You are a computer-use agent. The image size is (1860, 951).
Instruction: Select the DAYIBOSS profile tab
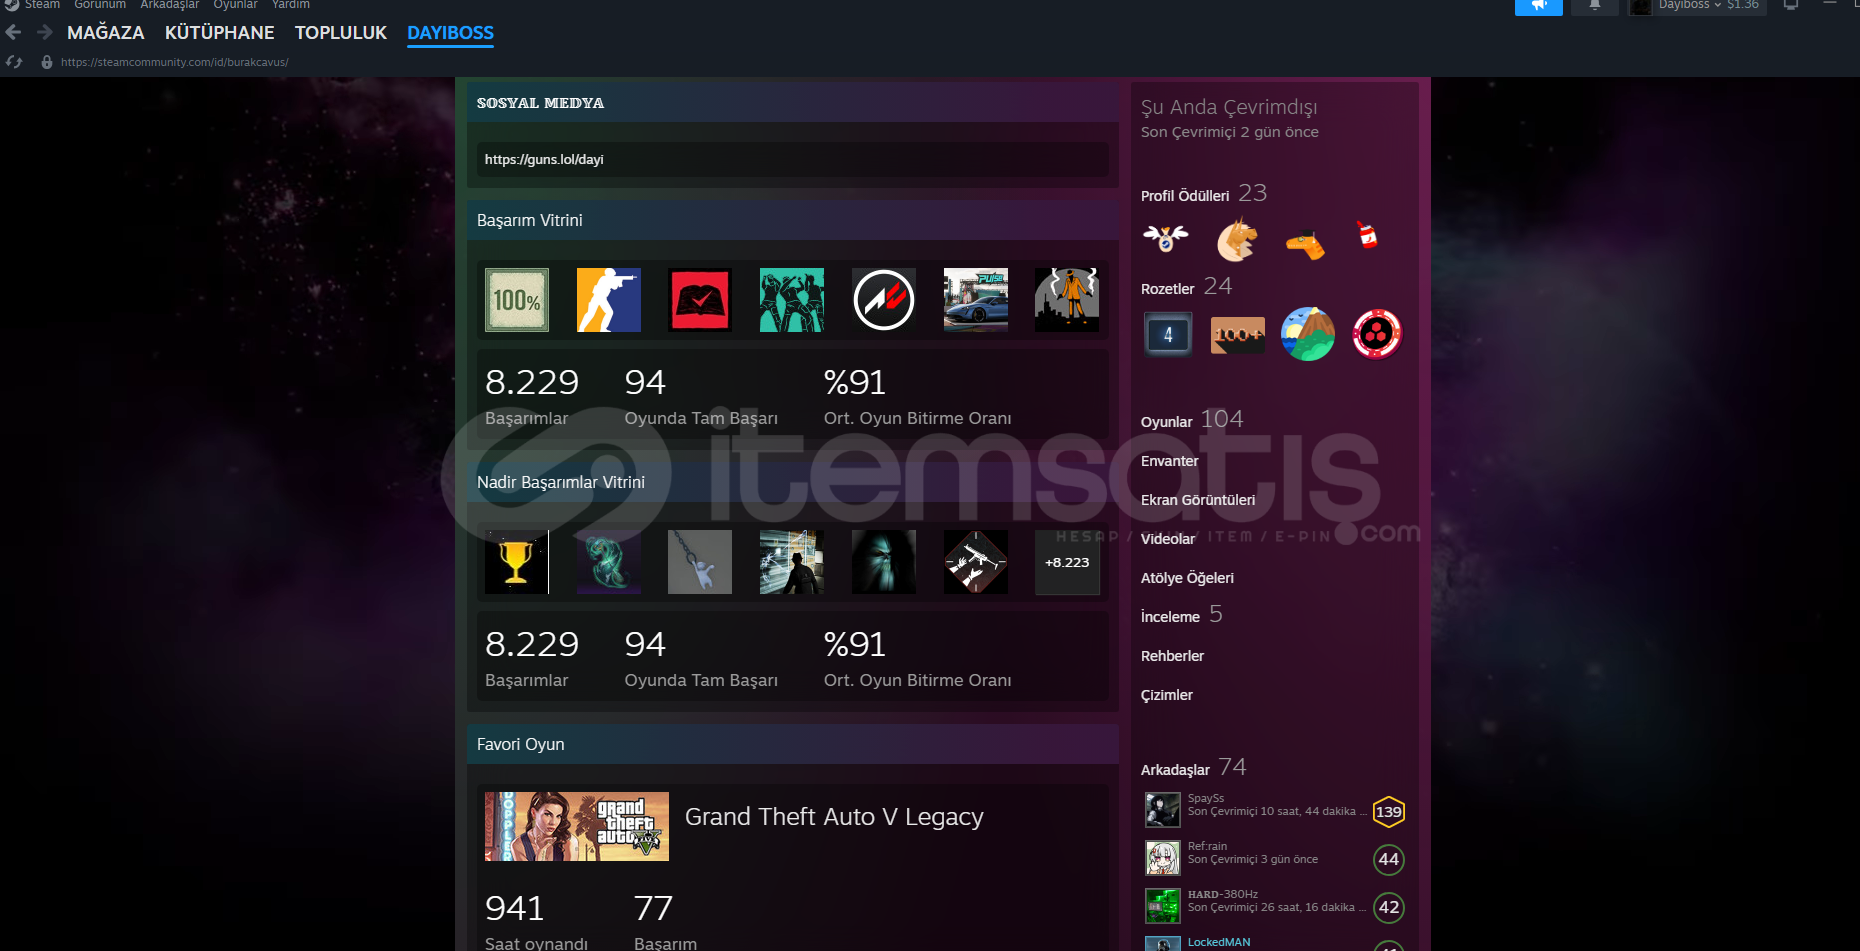[x=451, y=33]
